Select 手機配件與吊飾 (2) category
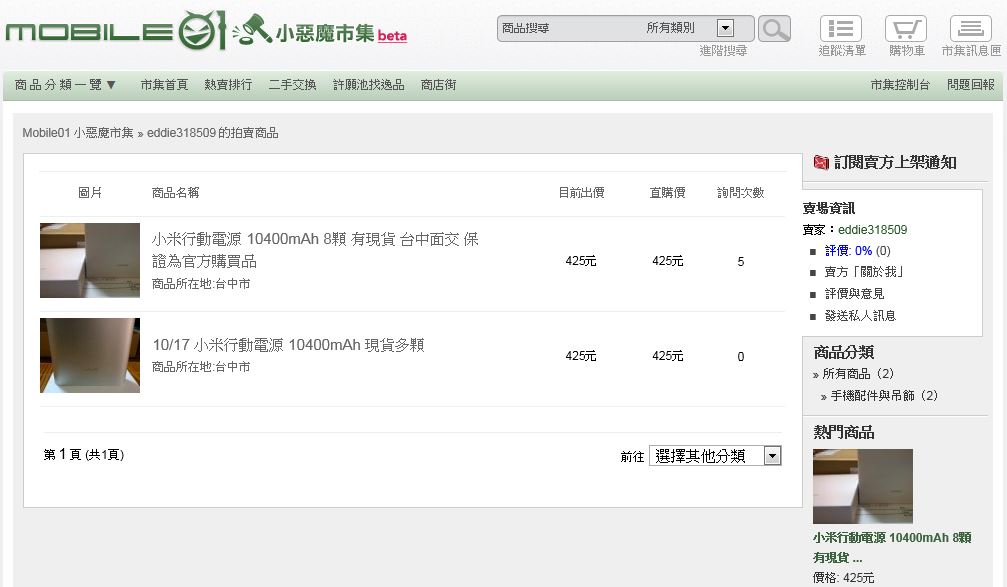Viewport: 1007px width, 587px height. pos(884,396)
